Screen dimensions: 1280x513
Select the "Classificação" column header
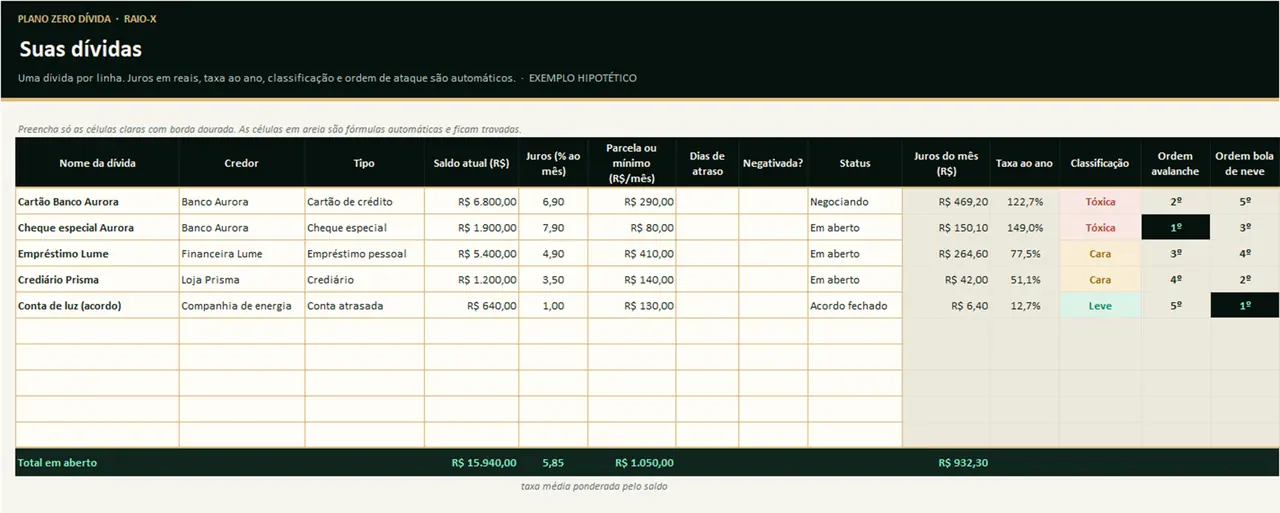click(1100, 163)
